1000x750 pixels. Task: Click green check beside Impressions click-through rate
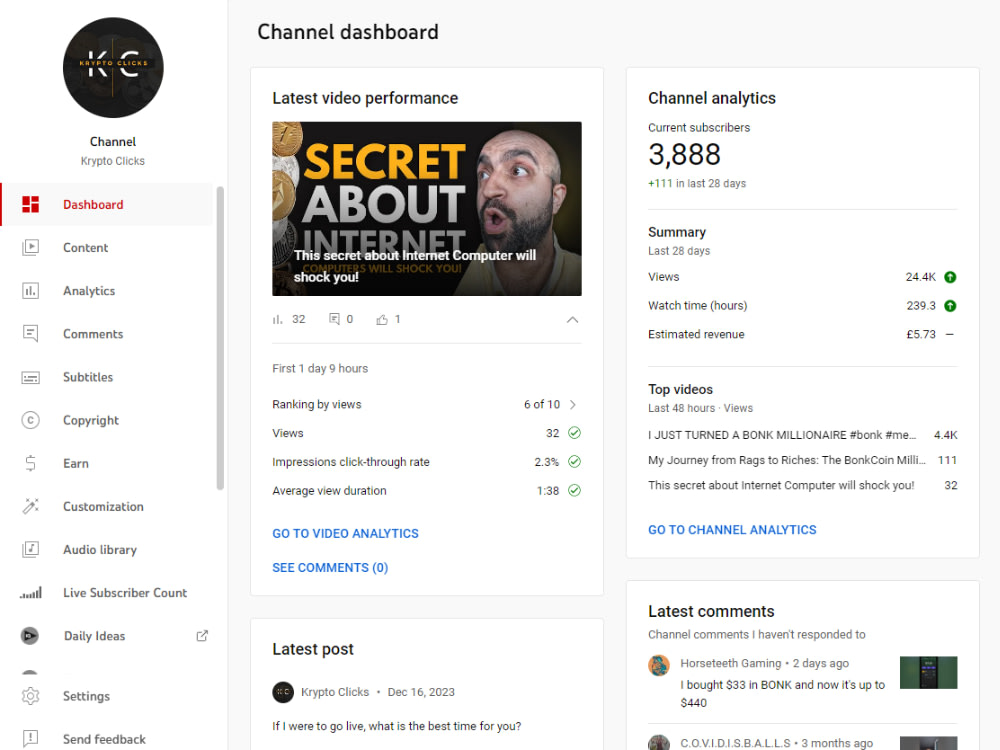click(x=575, y=462)
